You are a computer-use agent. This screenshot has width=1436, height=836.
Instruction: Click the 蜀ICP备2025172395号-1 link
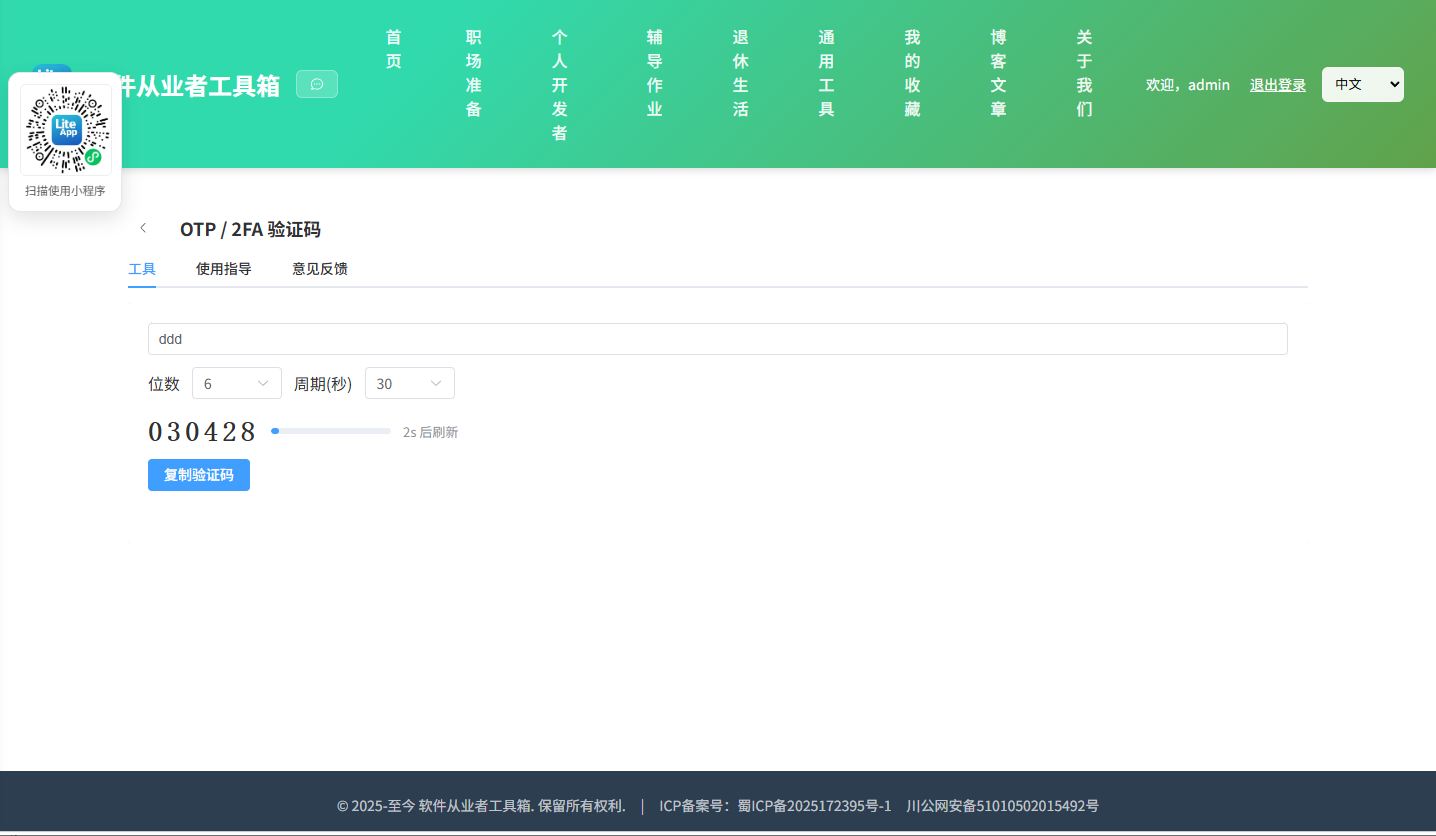tap(814, 806)
